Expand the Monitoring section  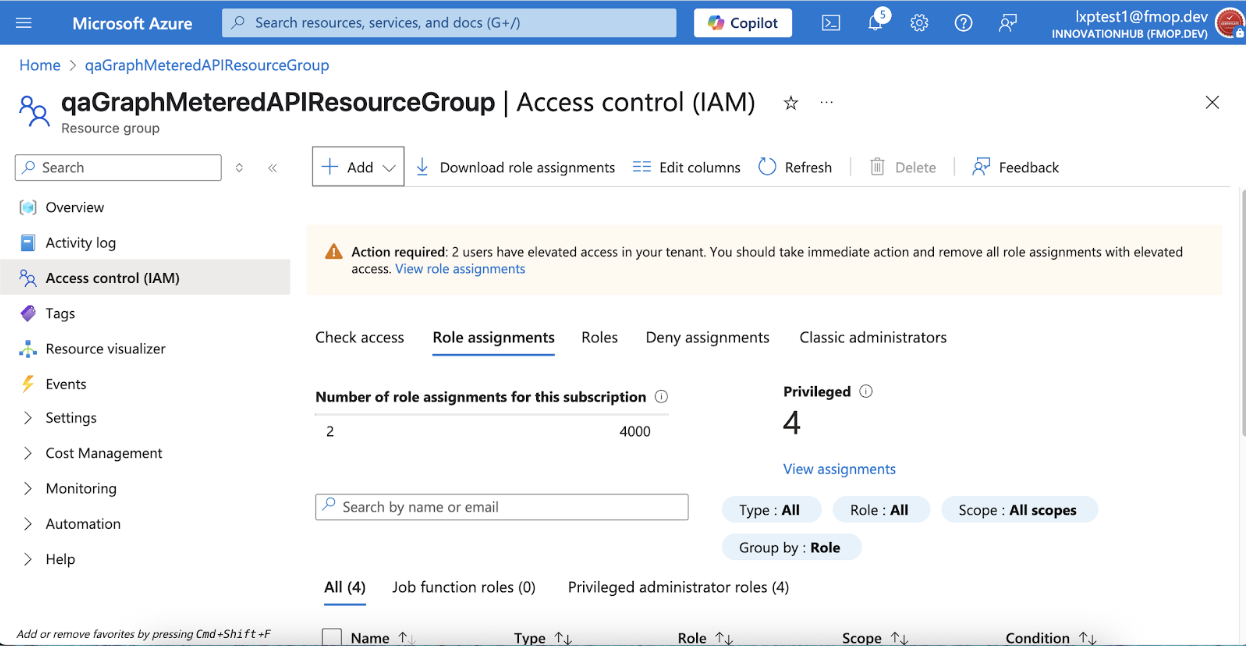(x=28, y=488)
